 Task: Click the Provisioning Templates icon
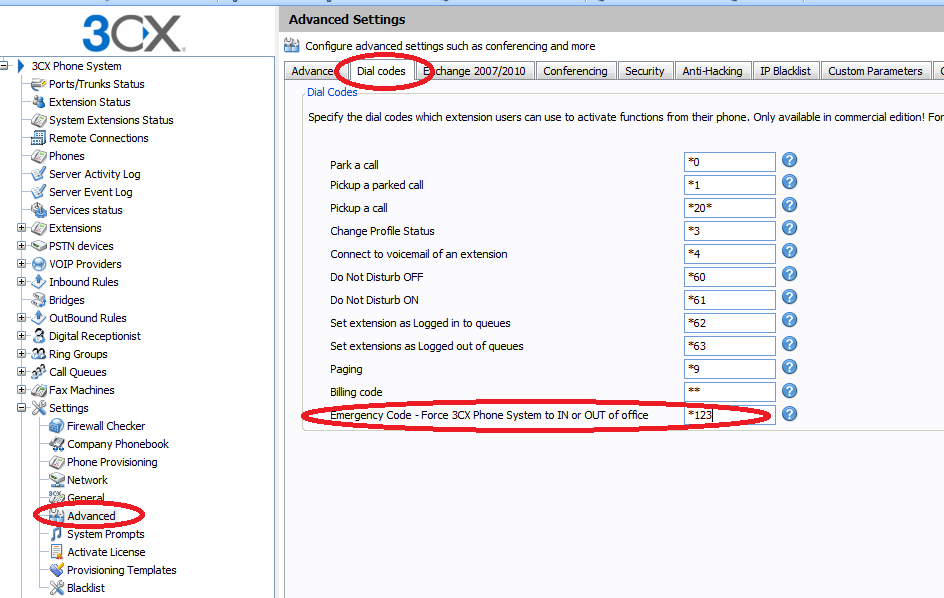[57, 570]
